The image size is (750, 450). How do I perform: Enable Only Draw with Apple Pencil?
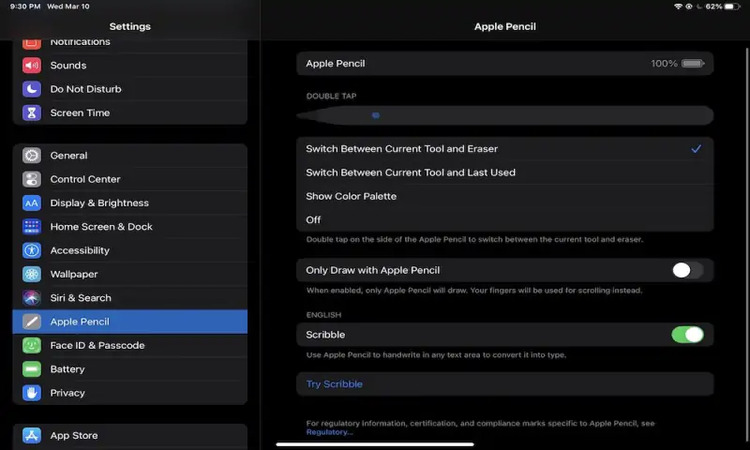(x=686, y=270)
